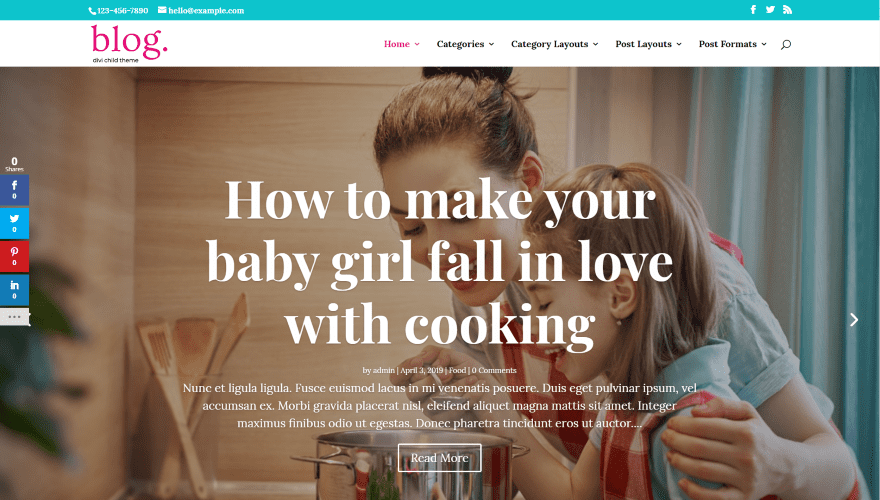Open the RSS feed icon
Image resolution: width=880 pixels, height=500 pixels.
[x=787, y=10]
